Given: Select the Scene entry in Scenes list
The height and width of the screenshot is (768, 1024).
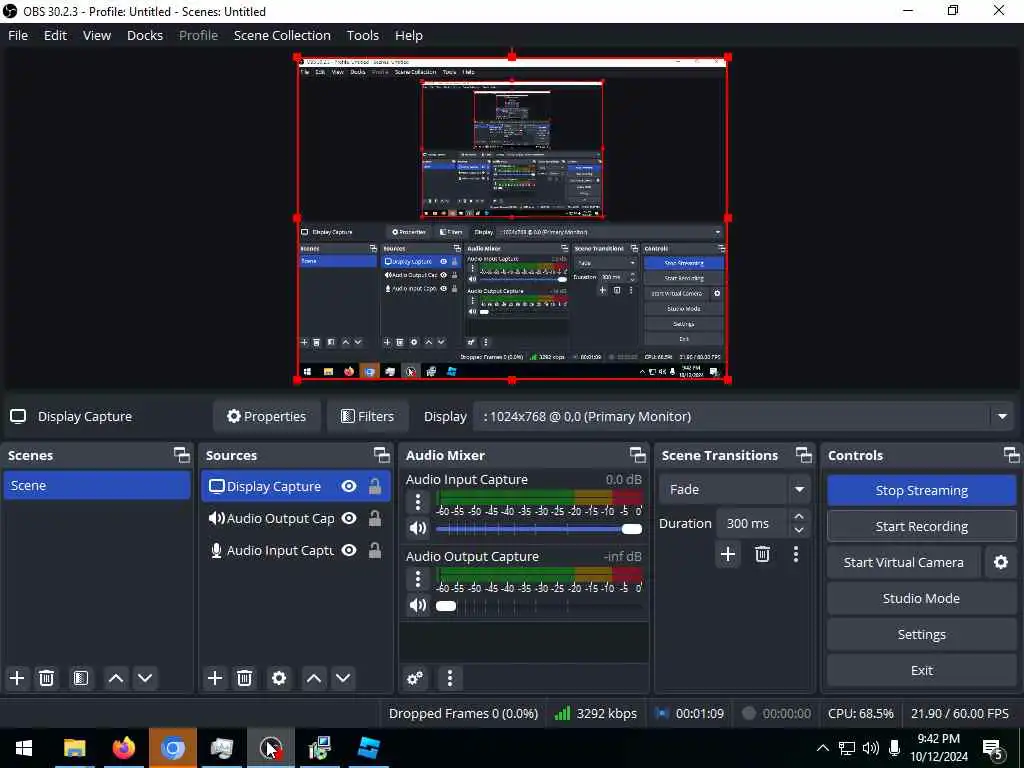Looking at the screenshot, I should 97,485.
